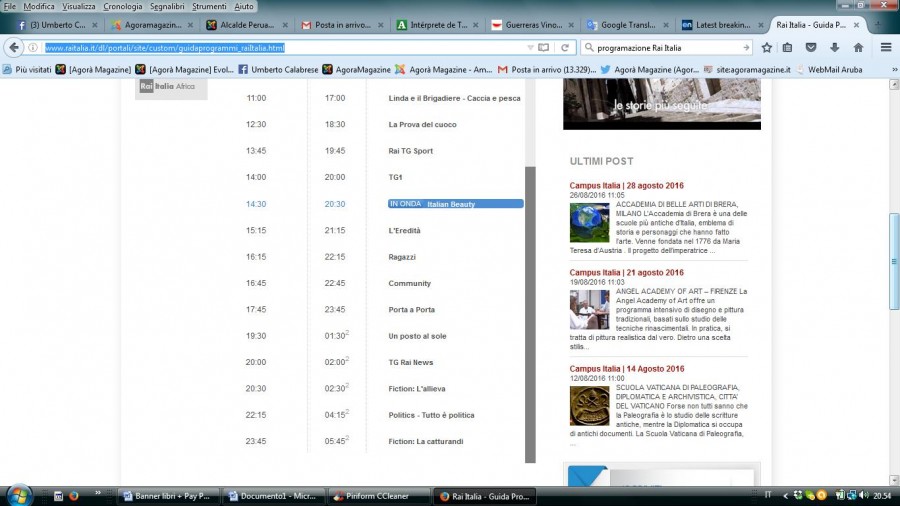Open the Visualizza menu
The image size is (900, 506).
coord(79,6)
